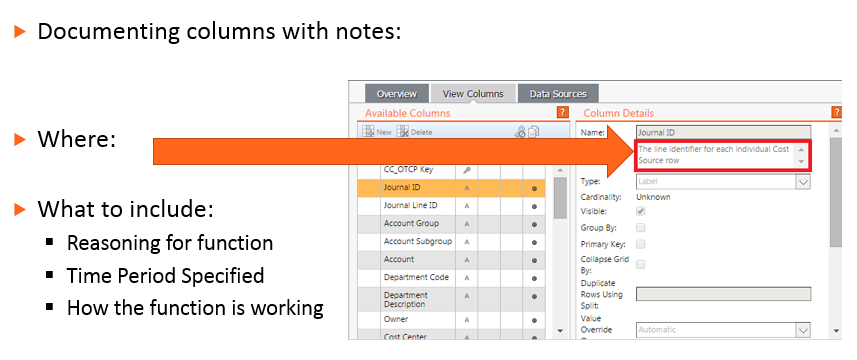
Task: Open help for the Available Columns panel
Action: pyautogui.click(x=563, y=113)
